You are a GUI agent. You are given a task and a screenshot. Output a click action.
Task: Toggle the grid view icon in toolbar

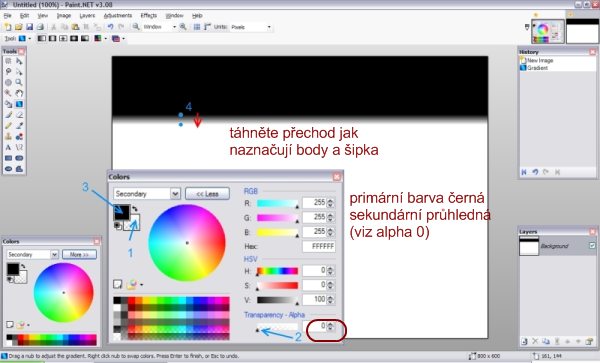(x=197, y=27)
